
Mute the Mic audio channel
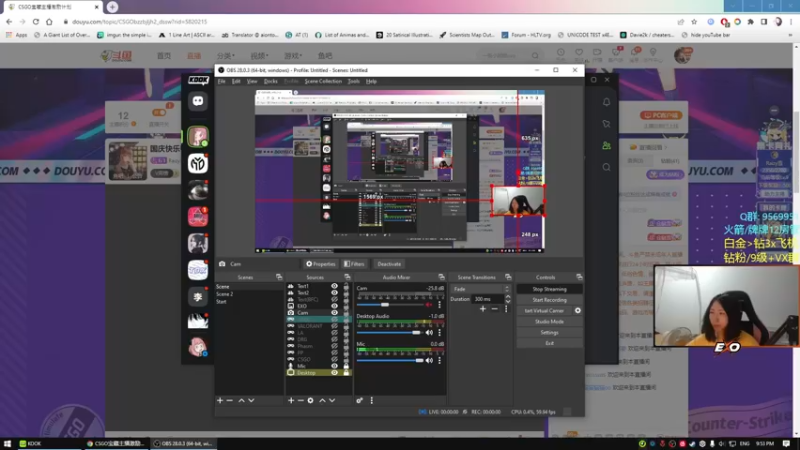click(x=429, y=360)
